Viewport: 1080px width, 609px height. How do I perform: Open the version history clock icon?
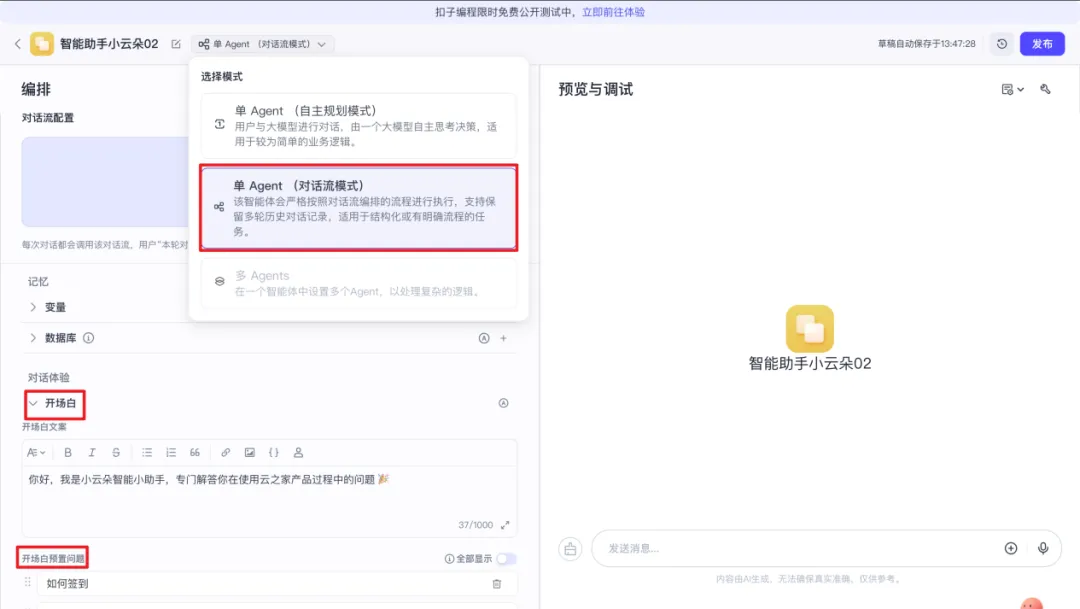[1001, 44]
